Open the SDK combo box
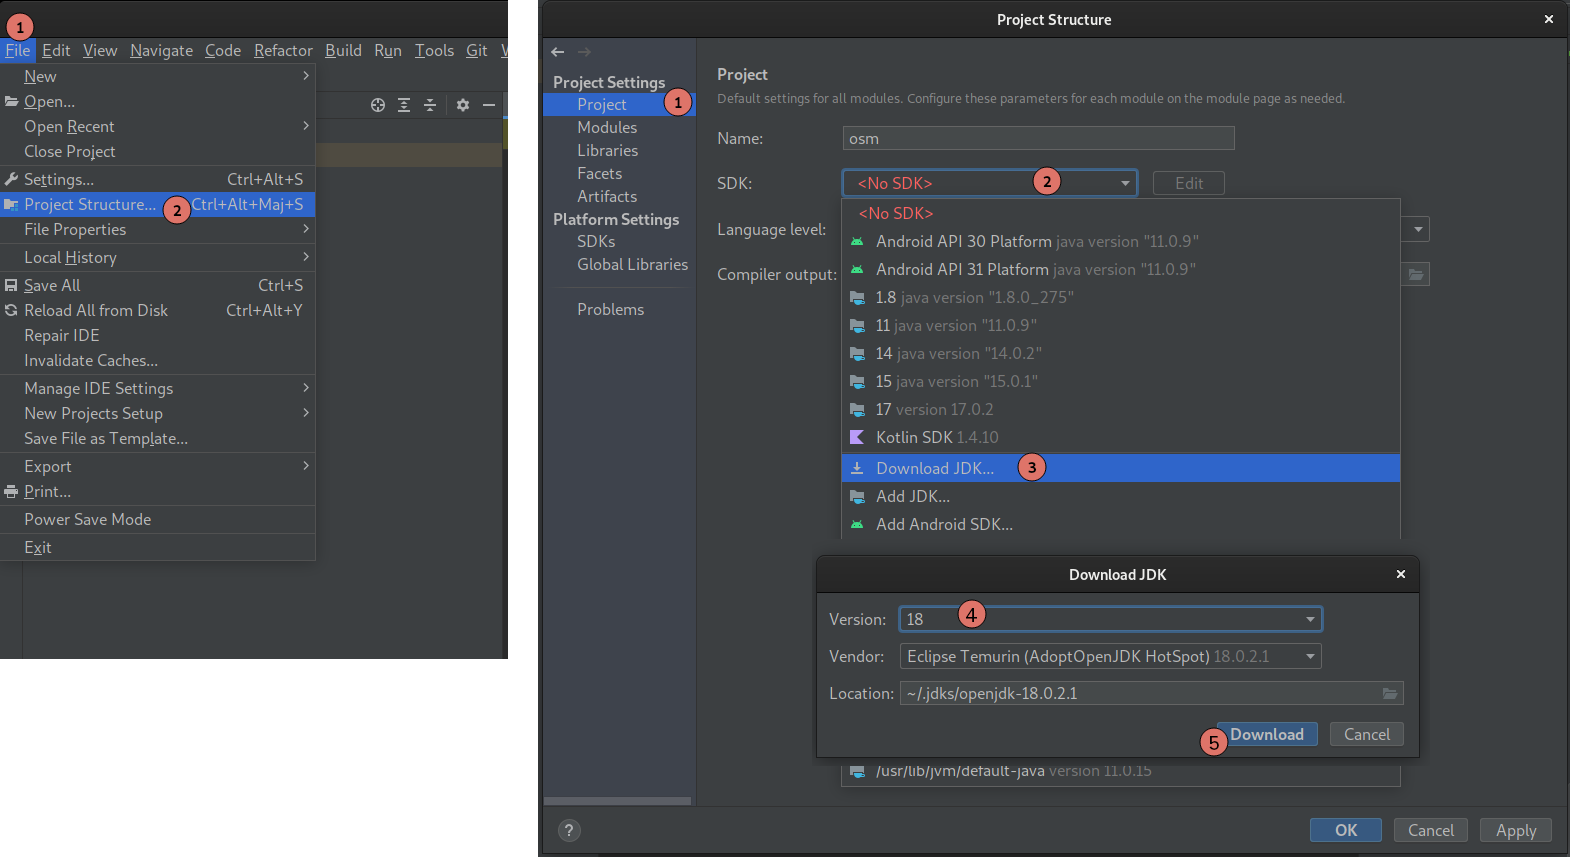Screen dimensions: 1570x857 pos(990,183)
